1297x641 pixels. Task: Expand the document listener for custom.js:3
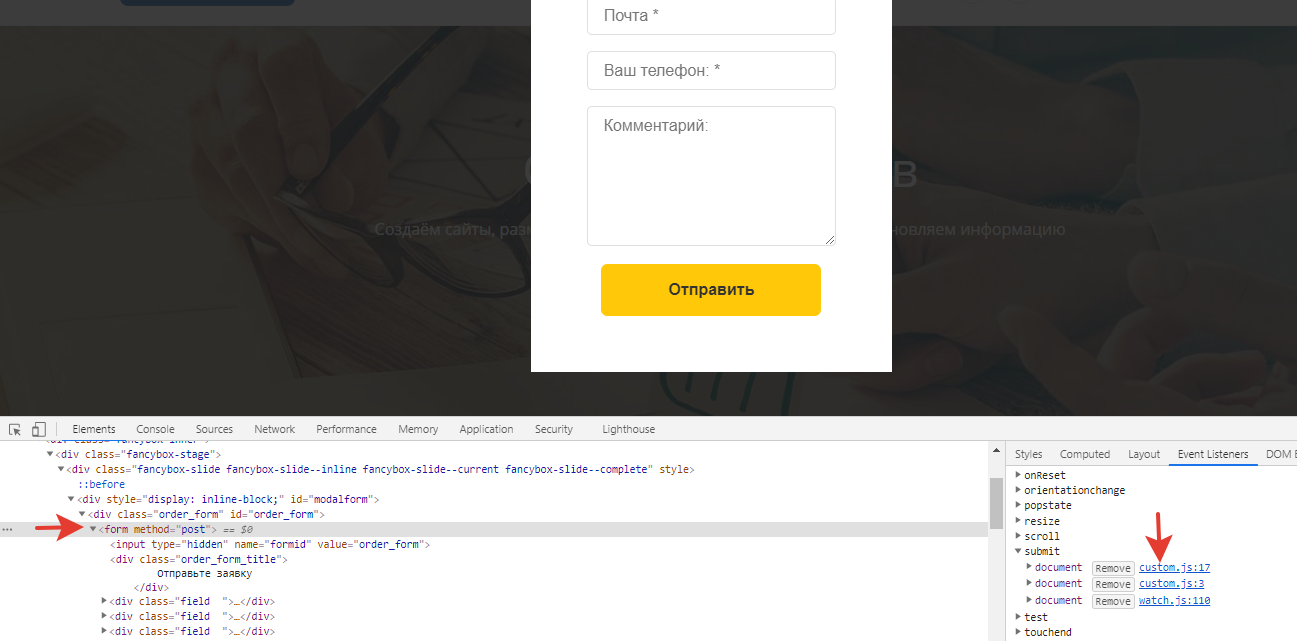click(x=1029, y=583)
